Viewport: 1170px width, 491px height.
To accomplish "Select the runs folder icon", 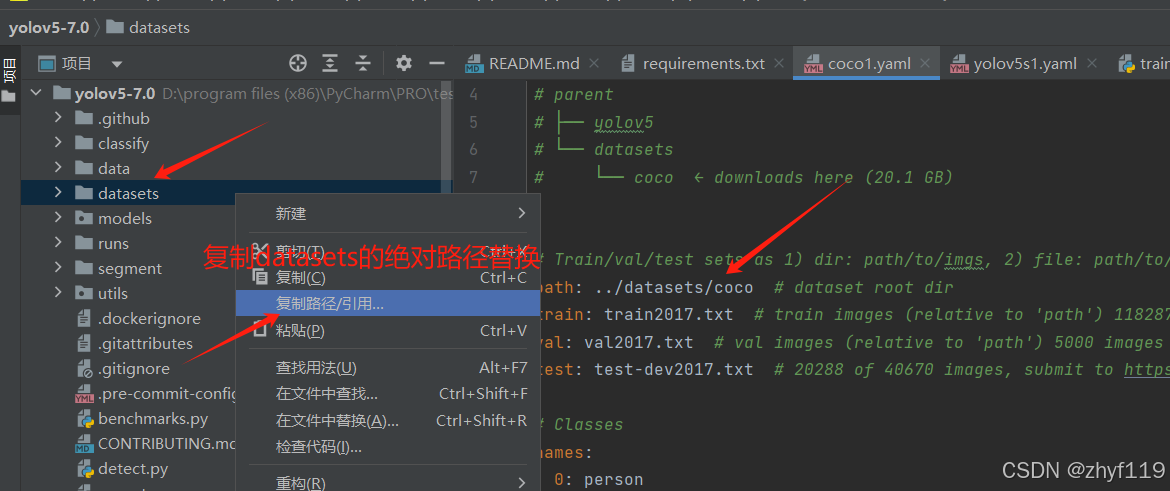I will [x=84, y=243].
